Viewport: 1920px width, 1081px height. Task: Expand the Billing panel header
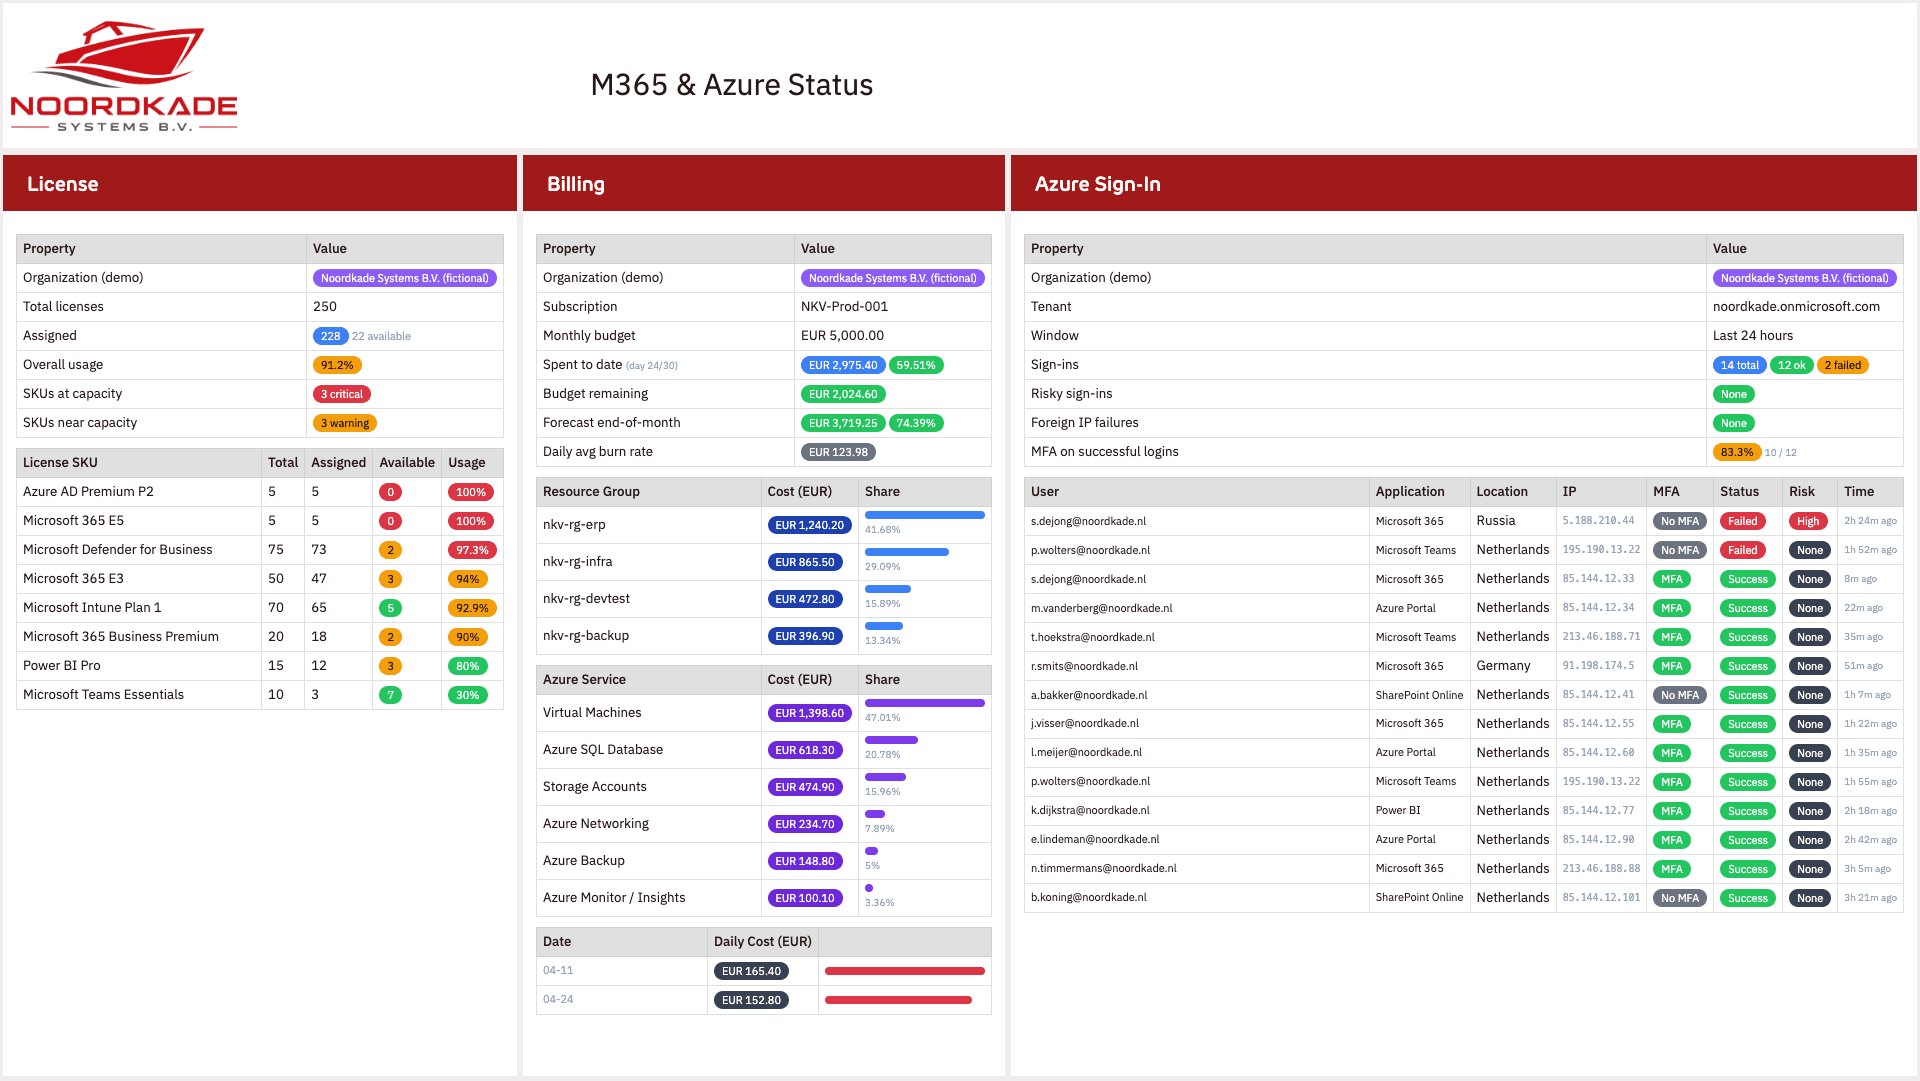(576, 184)
